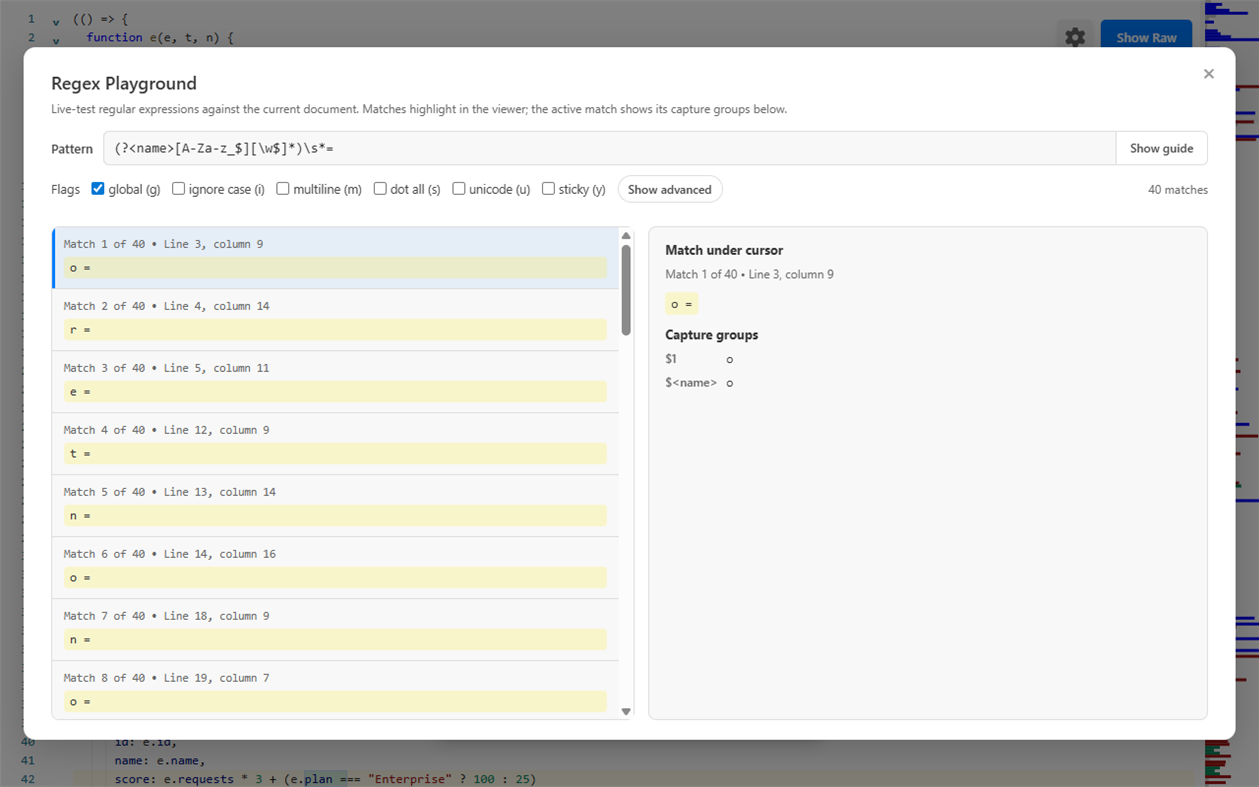Image resolution: width=1259 pixels, height=787 pixels.
Task: Click 'Capture groups' heading
Action: click(x=712, y=335)
